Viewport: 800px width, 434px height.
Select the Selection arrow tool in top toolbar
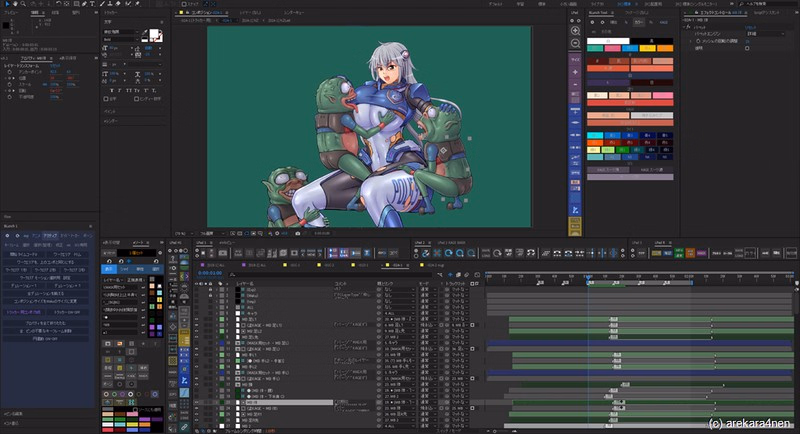[x=6, y=4]
